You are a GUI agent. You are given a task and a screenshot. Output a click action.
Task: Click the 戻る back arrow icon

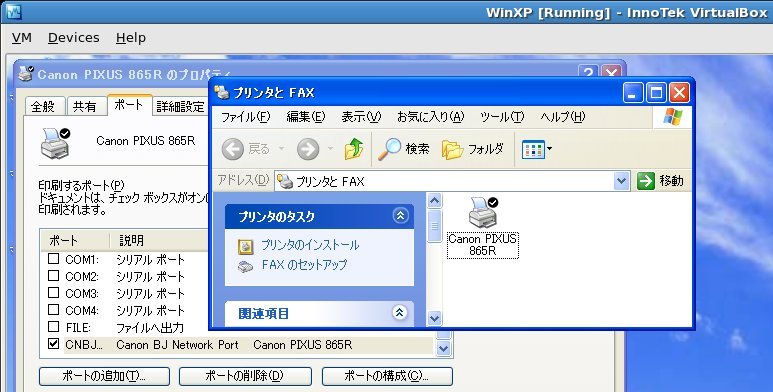(233, 149)
